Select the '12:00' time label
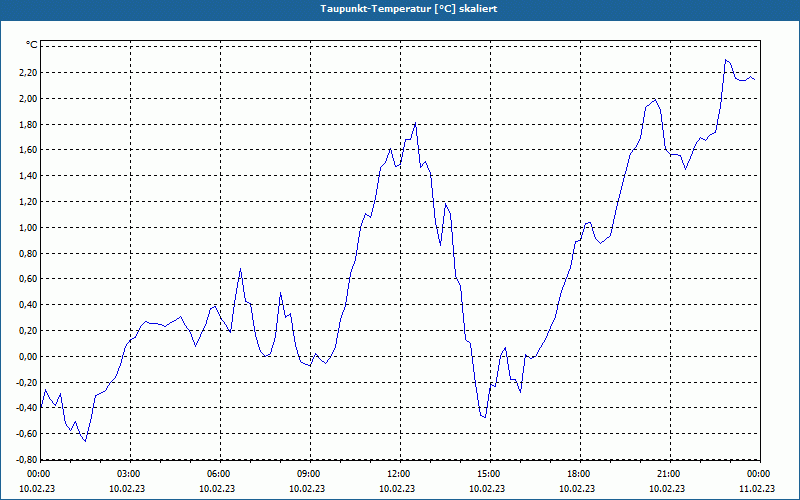This screenshot has width=800, height=500. (x=400, y=474)
